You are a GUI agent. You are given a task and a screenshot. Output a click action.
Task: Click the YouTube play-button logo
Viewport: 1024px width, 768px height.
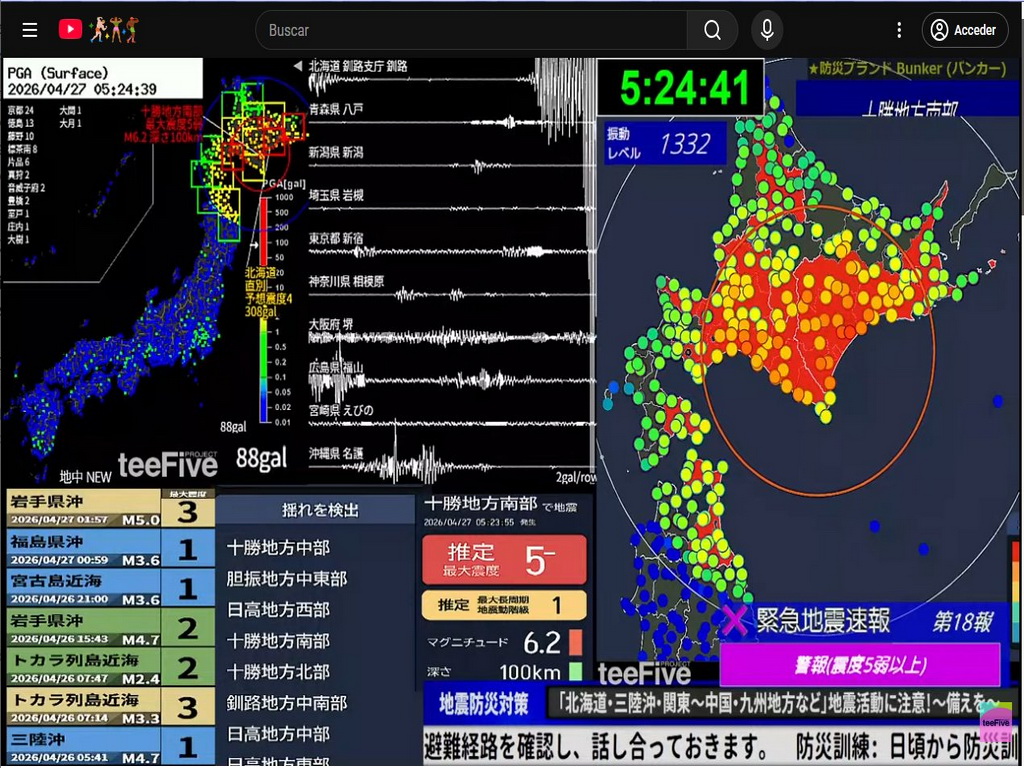(x=69, y=29)
